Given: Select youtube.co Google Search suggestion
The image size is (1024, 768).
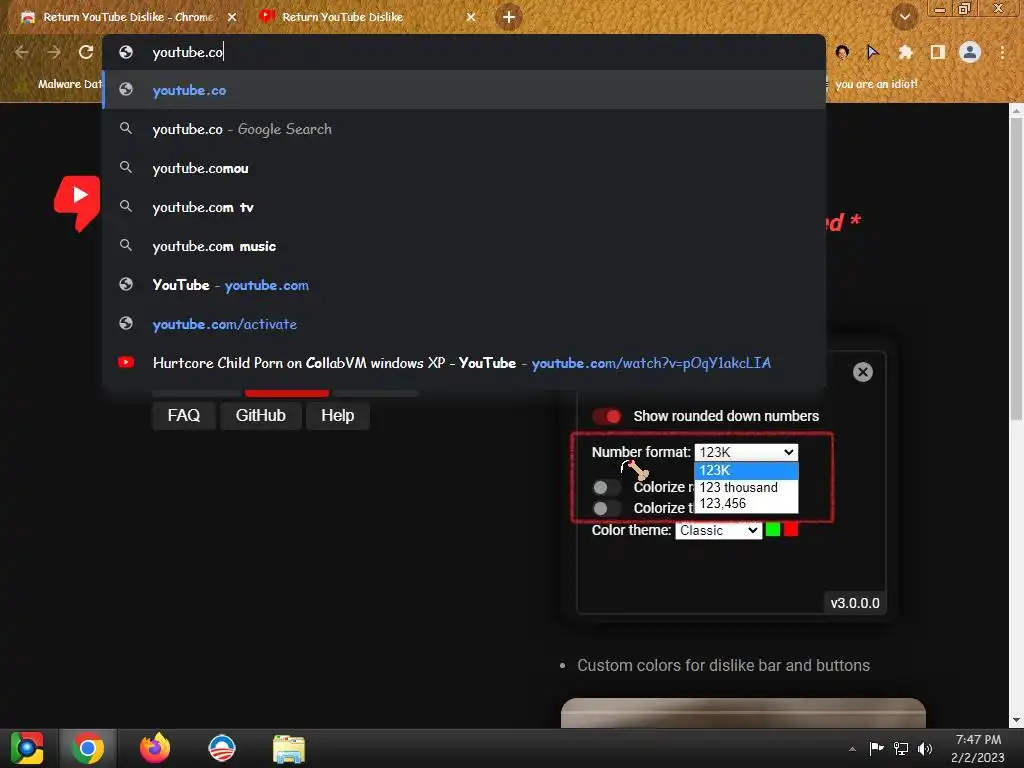Looking at the screenshot, I should (x=464, y=129).
